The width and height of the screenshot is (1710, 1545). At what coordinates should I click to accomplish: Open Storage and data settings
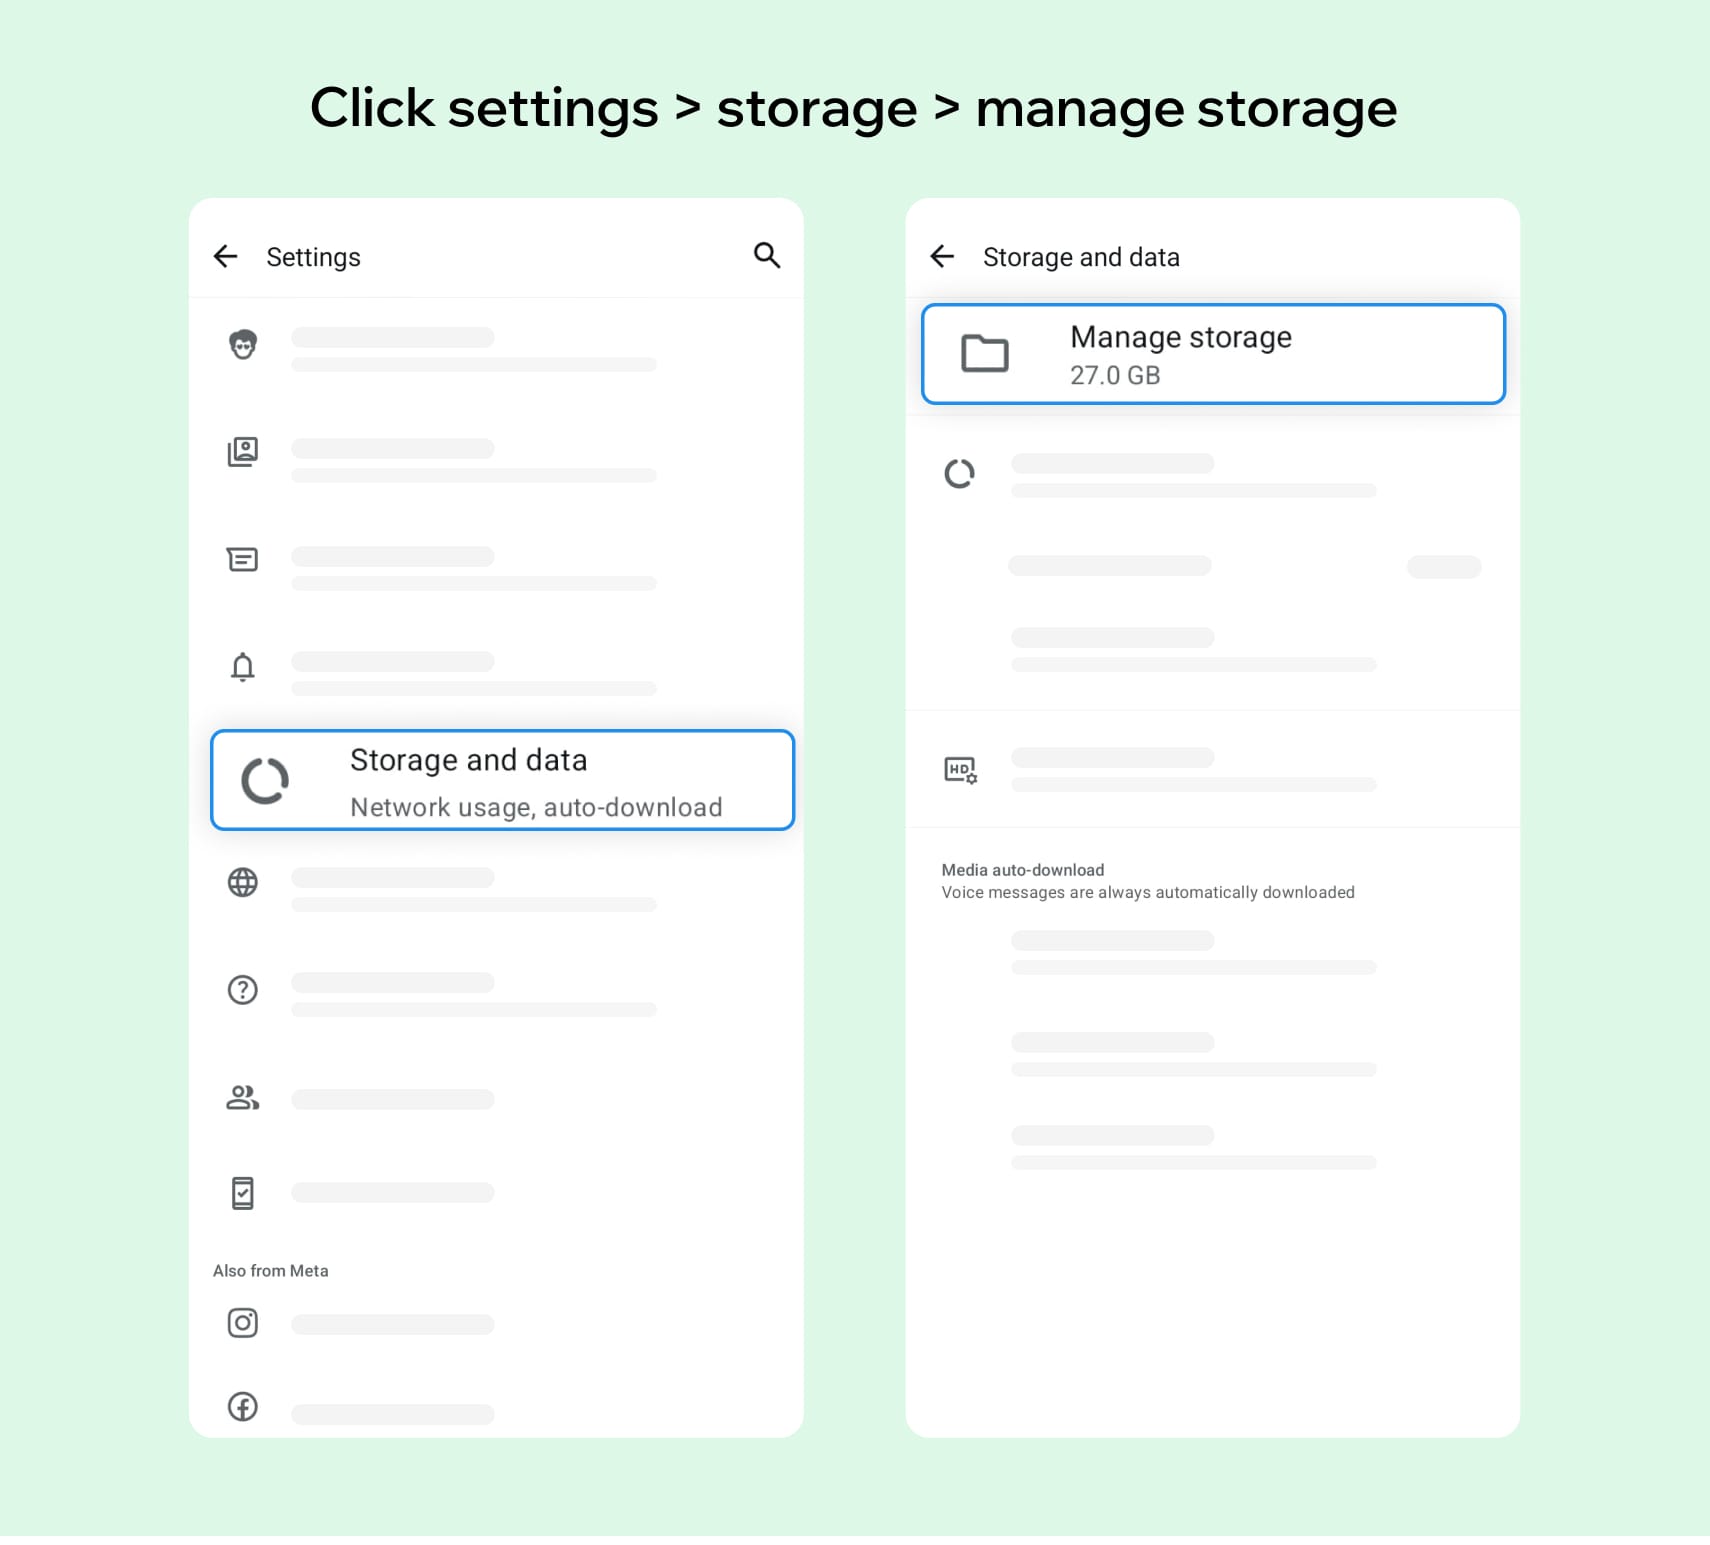tap(502, 781)
